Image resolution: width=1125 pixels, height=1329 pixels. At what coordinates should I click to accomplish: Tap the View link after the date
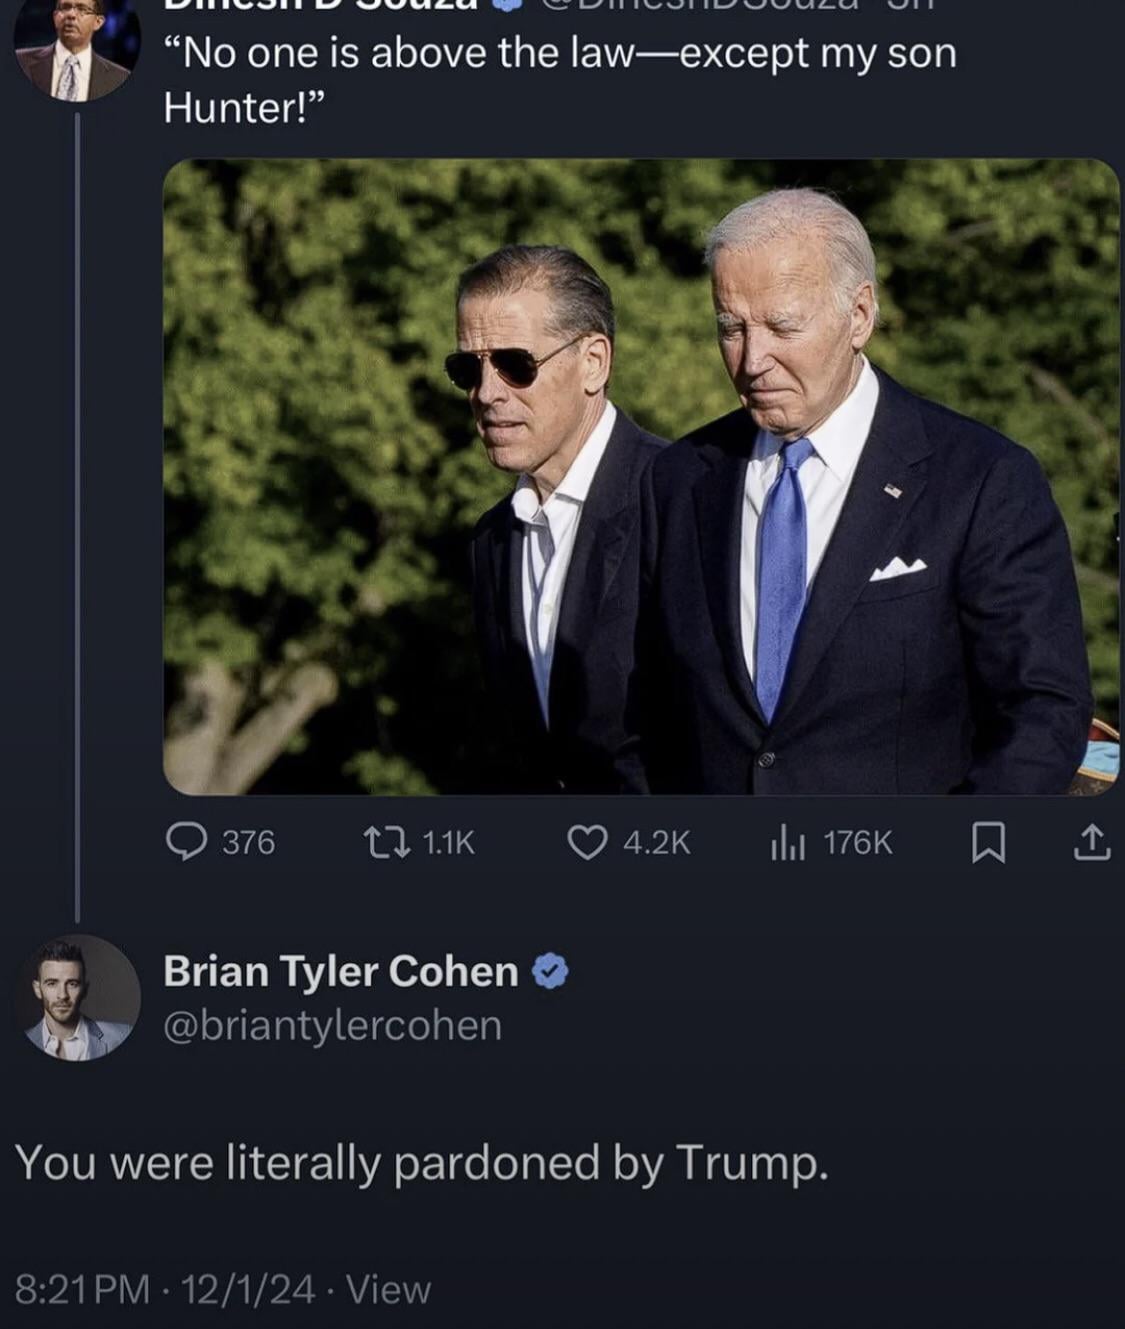(388, 1289)
